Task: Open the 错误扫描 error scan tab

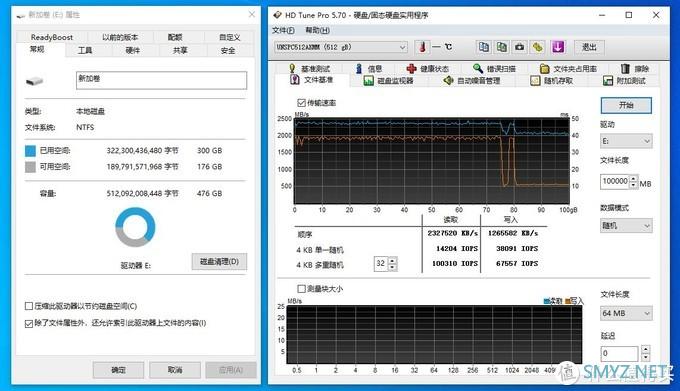Action: click(494, 68)
